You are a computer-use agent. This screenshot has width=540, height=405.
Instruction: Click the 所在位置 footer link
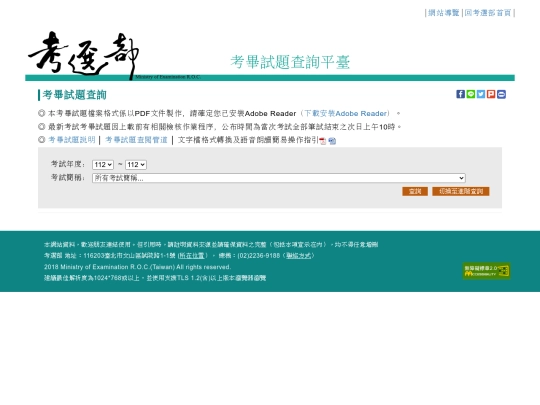(192, 256)
